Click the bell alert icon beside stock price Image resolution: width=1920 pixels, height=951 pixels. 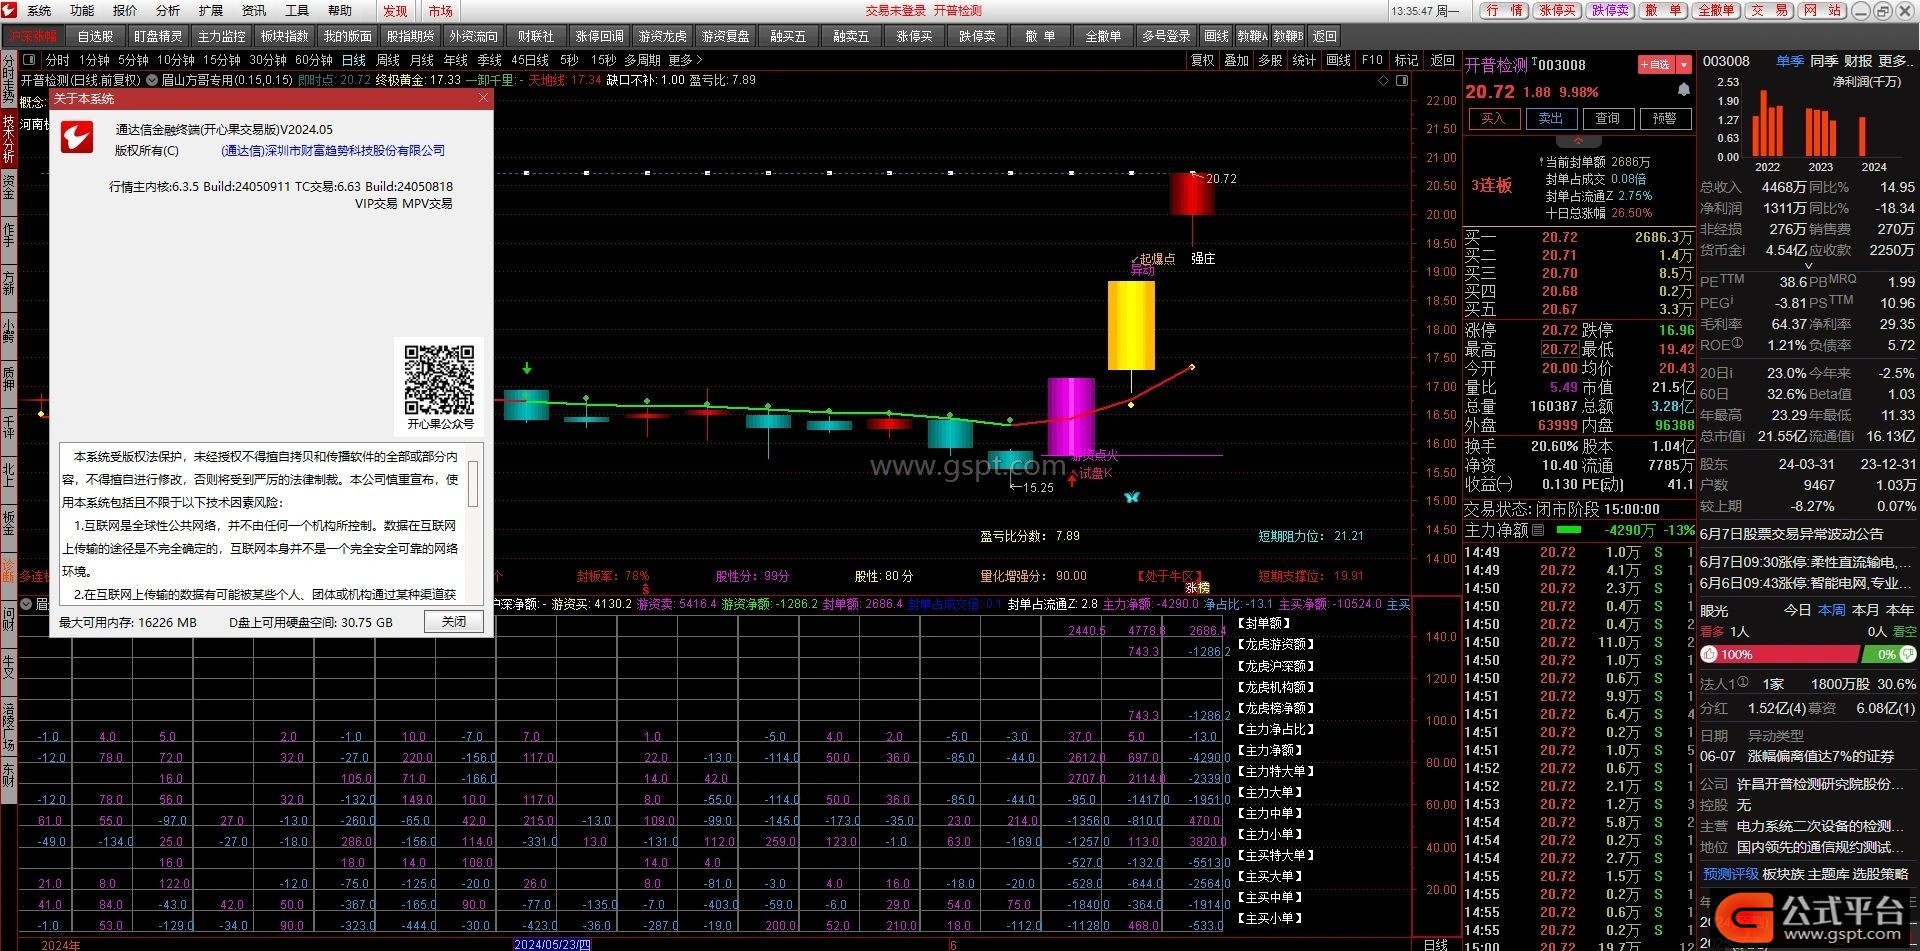coord(1684,90)
